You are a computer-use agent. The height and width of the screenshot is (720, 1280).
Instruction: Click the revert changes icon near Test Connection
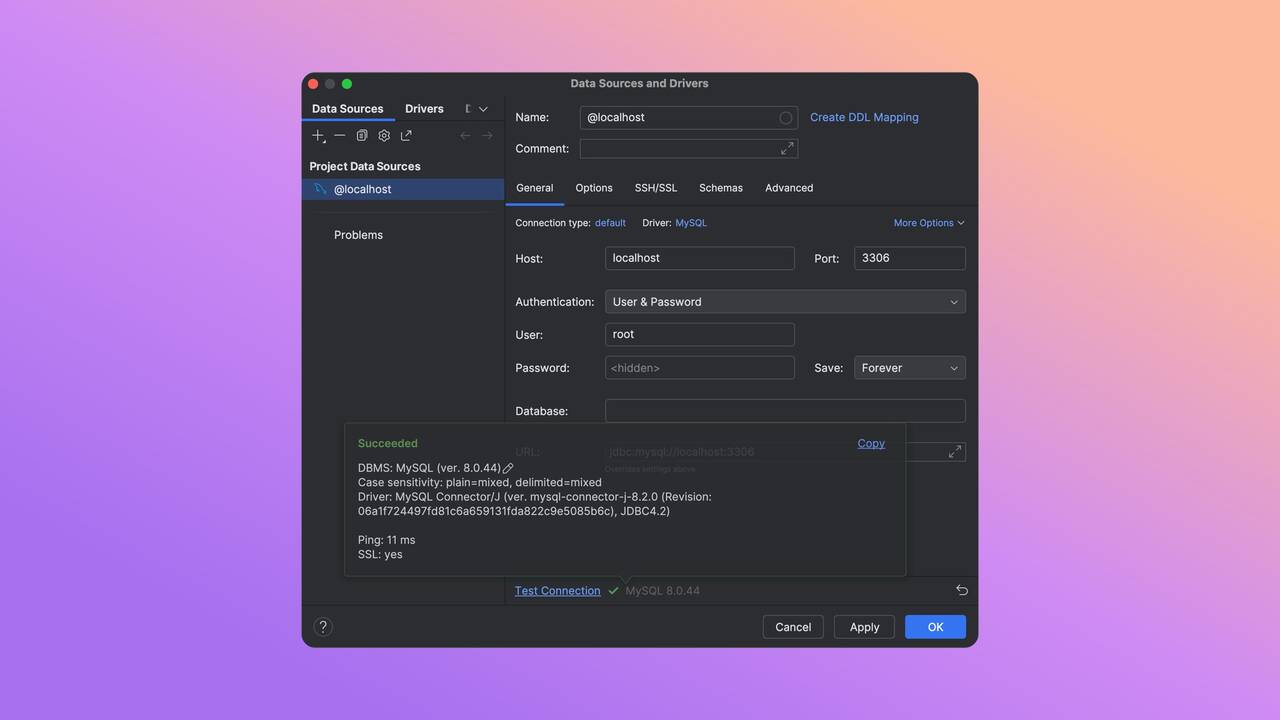(961, 590)
